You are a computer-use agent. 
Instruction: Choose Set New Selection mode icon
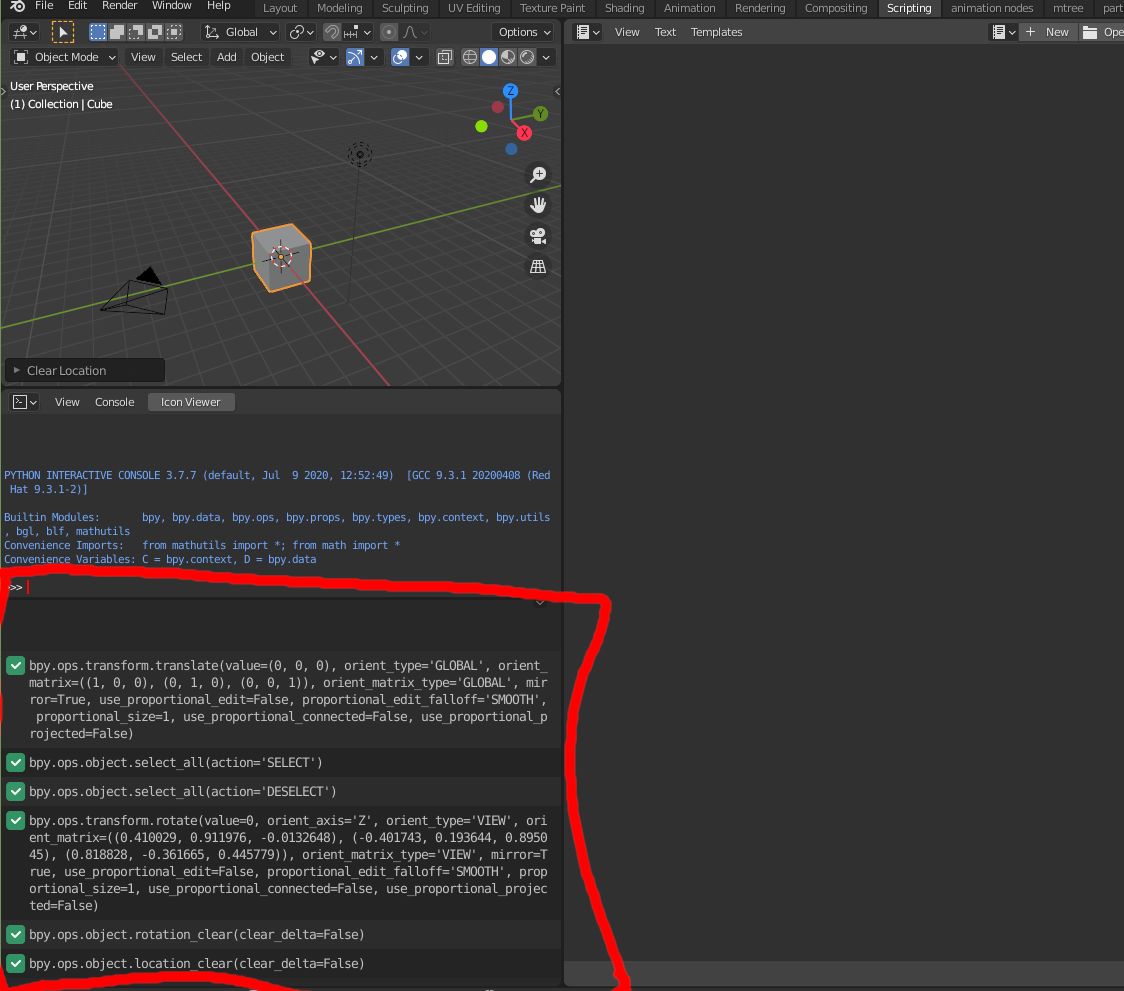97,32
